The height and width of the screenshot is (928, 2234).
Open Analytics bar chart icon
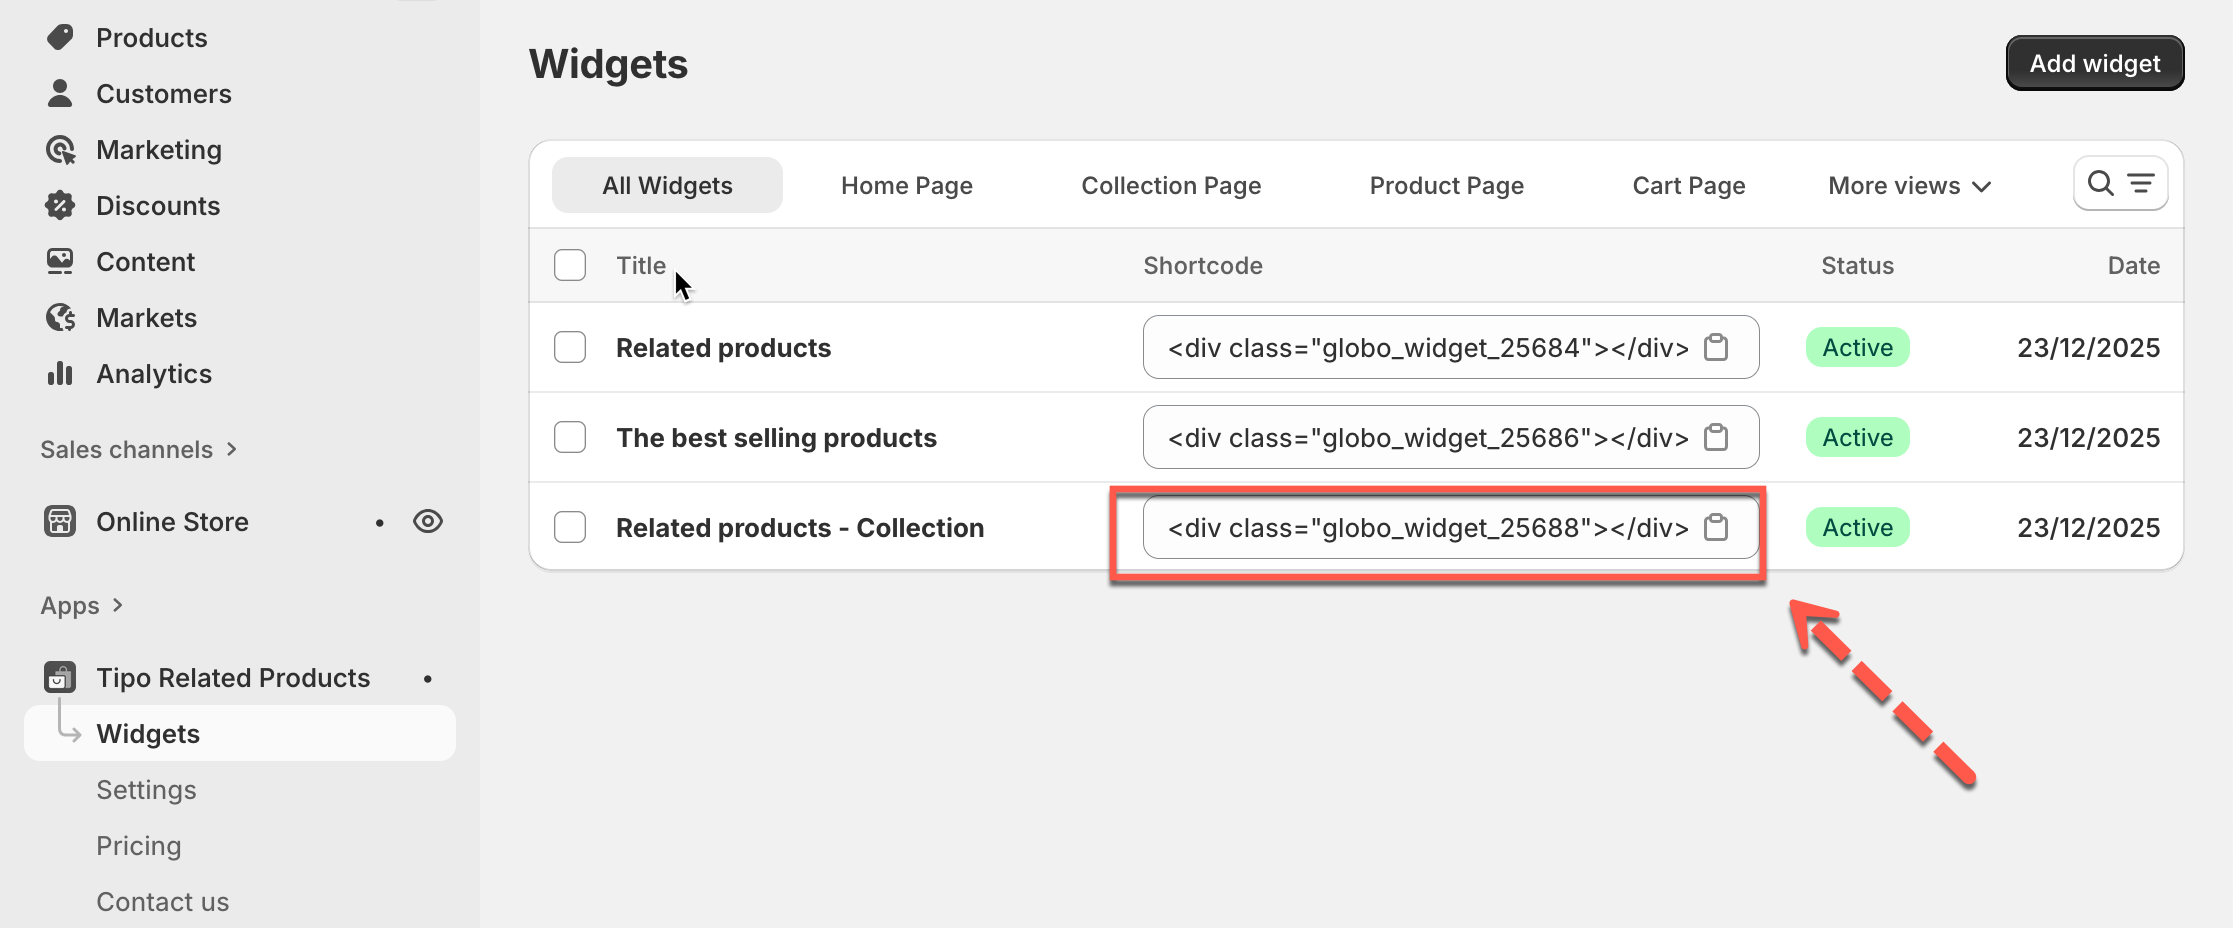60,373
